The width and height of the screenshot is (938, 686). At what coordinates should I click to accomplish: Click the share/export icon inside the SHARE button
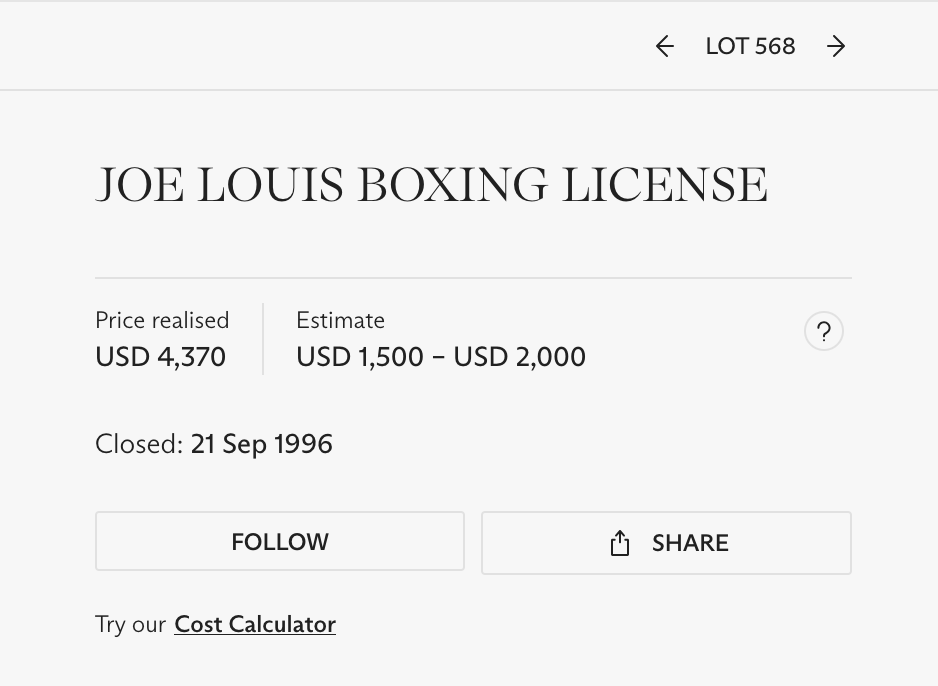(619, 542)
